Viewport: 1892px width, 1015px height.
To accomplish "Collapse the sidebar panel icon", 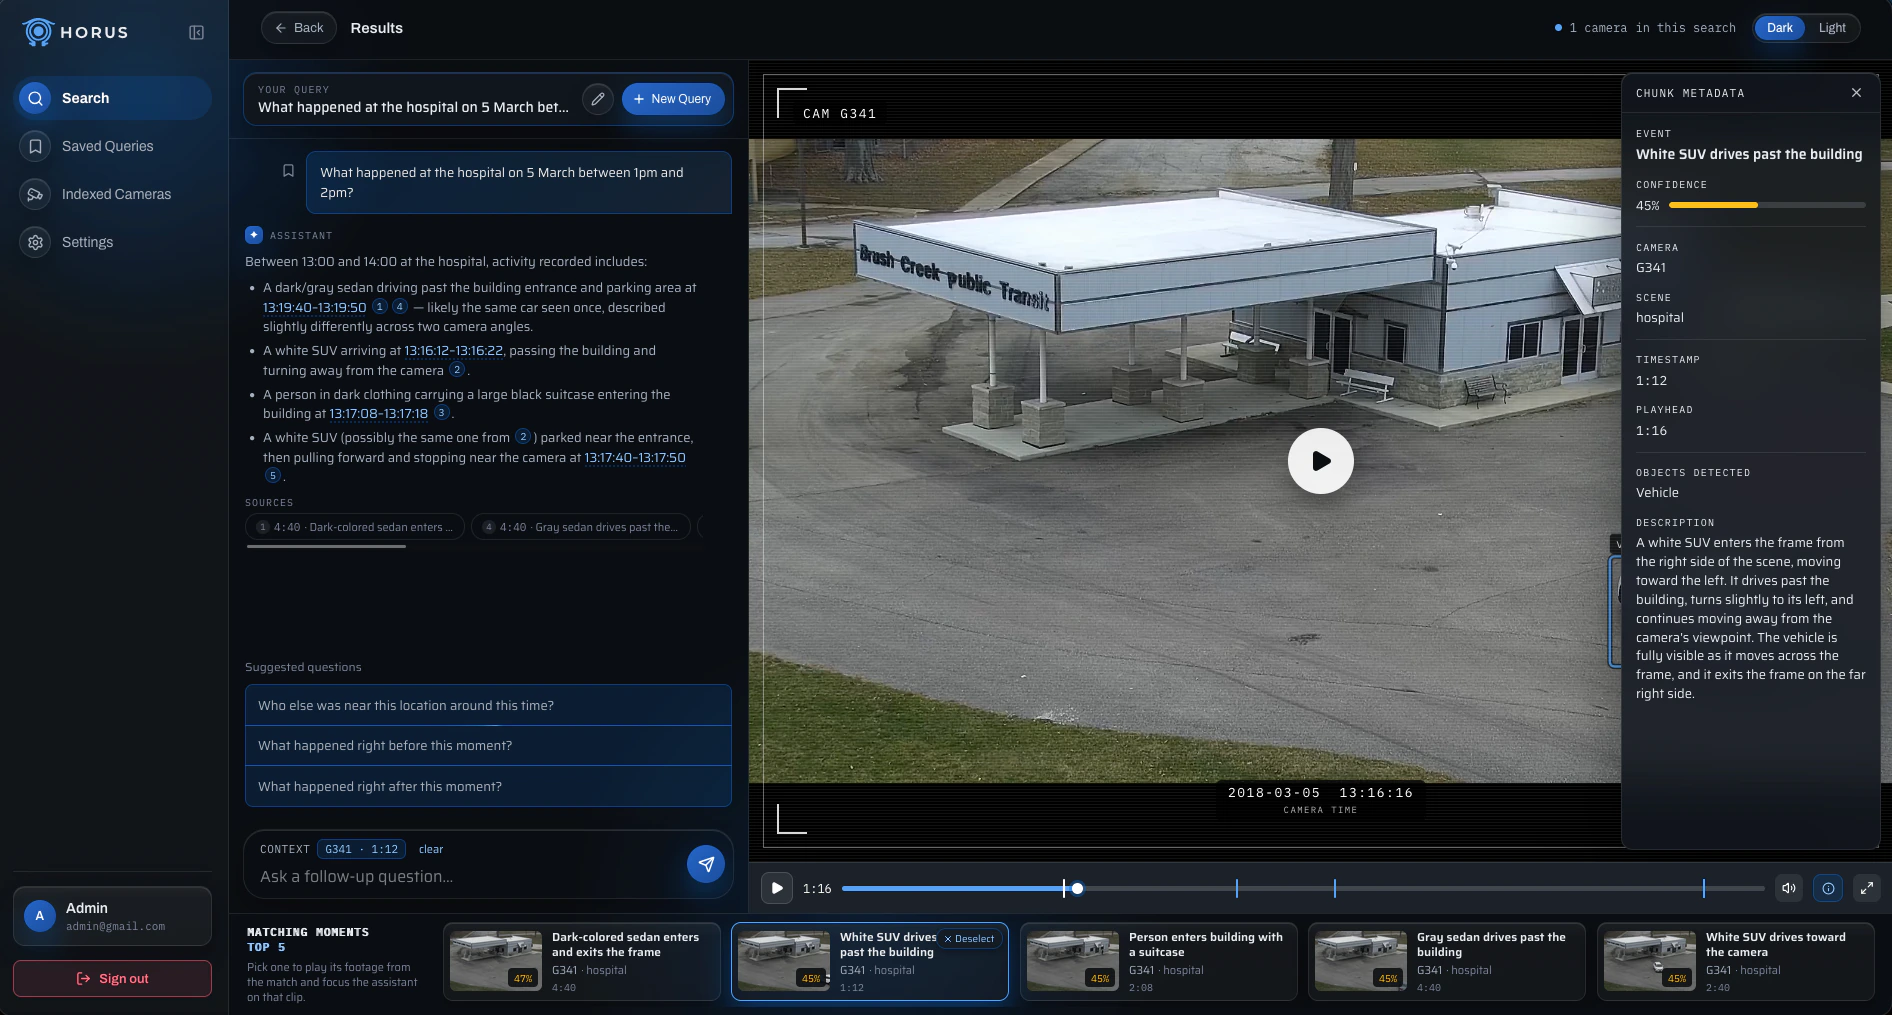I will click(x=197, y=32).
